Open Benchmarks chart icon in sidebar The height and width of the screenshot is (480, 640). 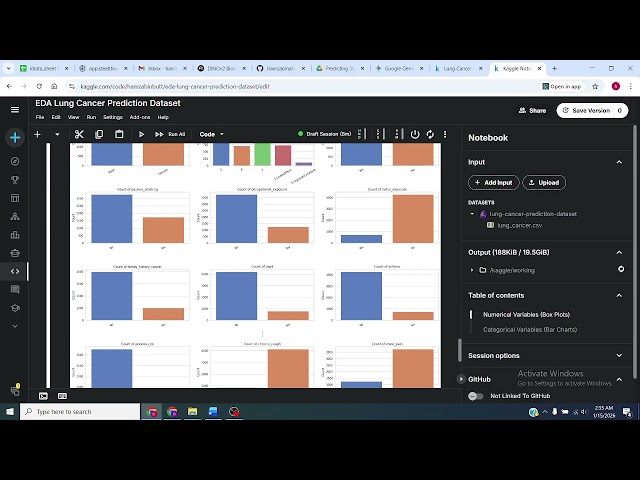point(15,235)
